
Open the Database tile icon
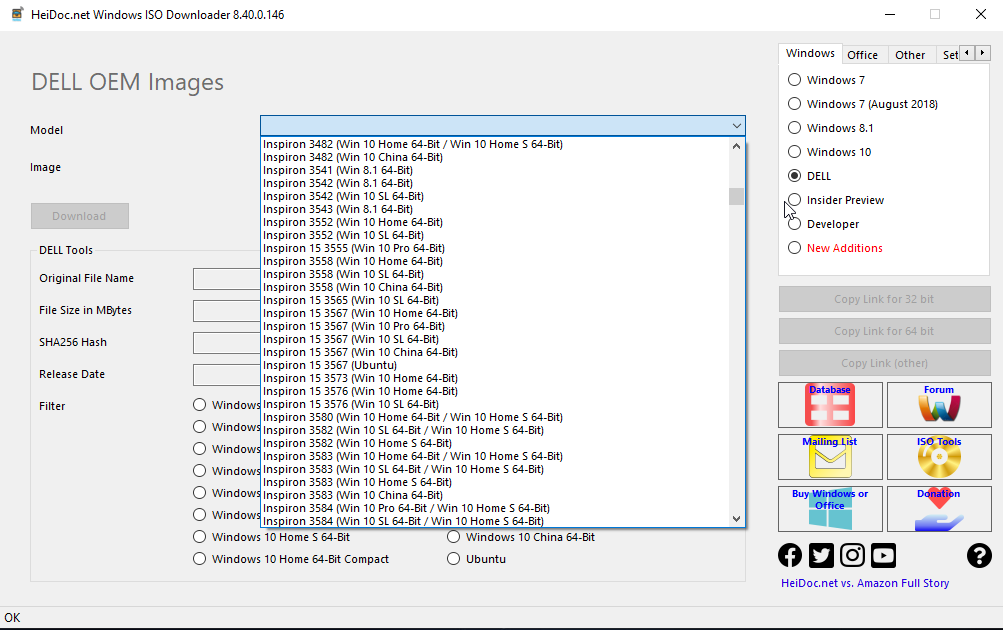(830, 405)
